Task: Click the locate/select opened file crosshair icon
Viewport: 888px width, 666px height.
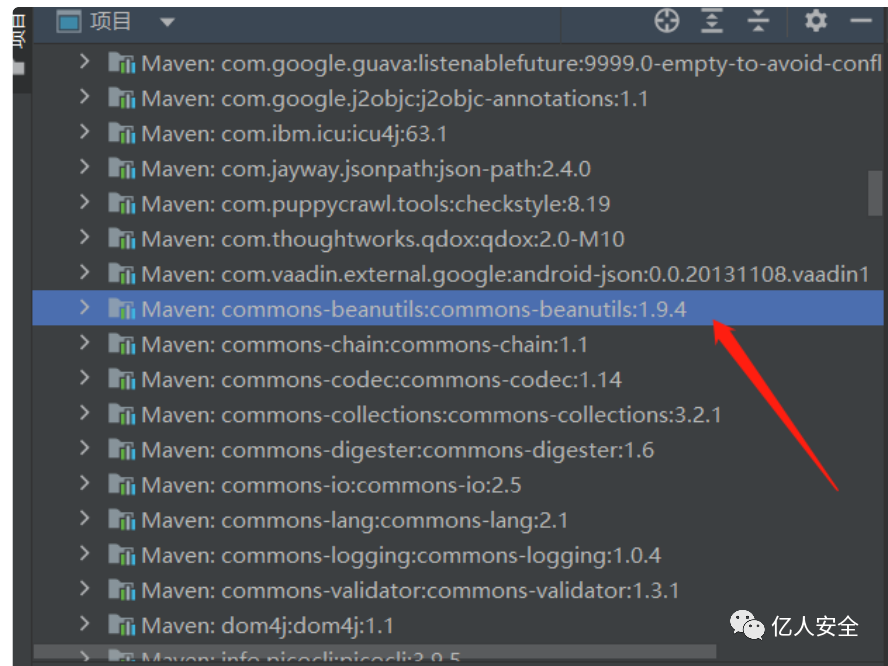Action: (x=667, y=21)
